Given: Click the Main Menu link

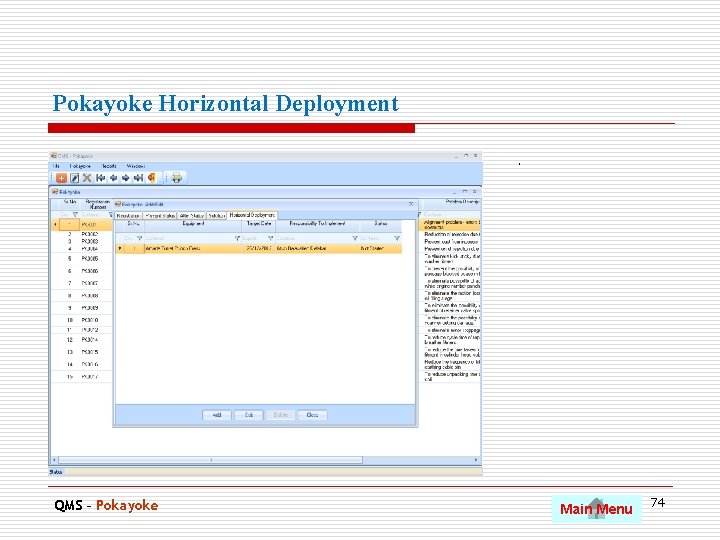Looking at the screenshot, I should pyautogui.click(x=596, y=509).
